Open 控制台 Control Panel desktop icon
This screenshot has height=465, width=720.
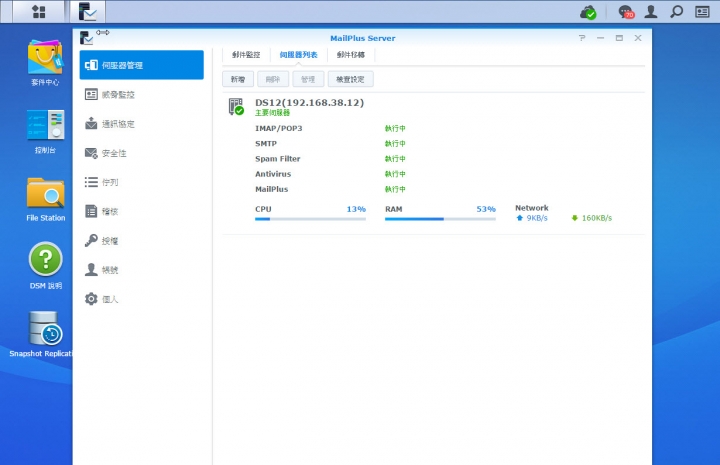(x=45, y=132)
